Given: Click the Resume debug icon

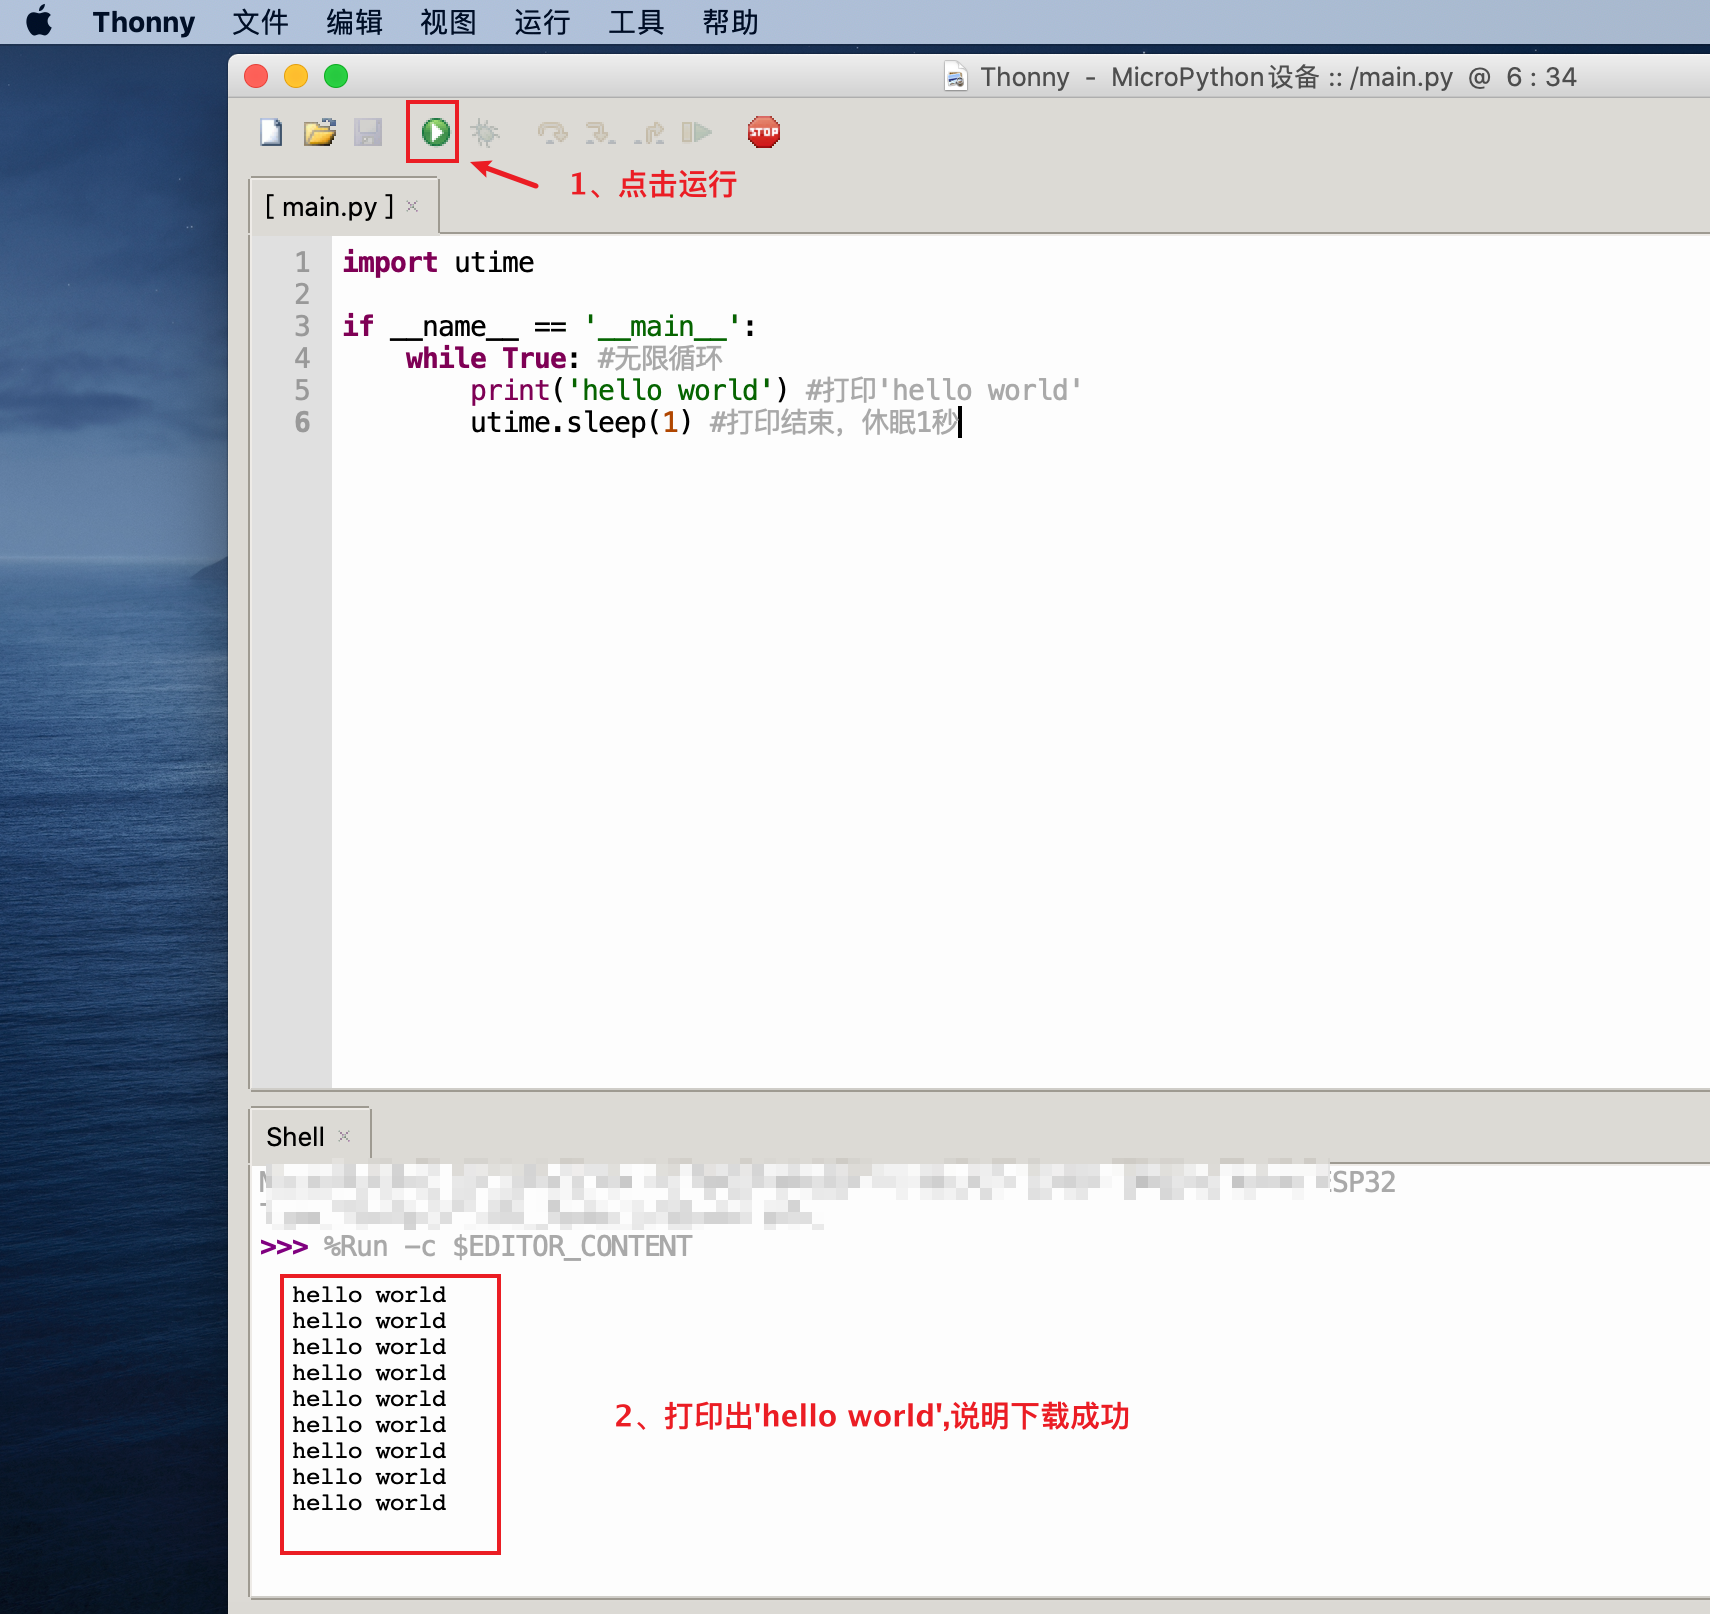Looking at the screenshot, I should [x=697, y=132].
